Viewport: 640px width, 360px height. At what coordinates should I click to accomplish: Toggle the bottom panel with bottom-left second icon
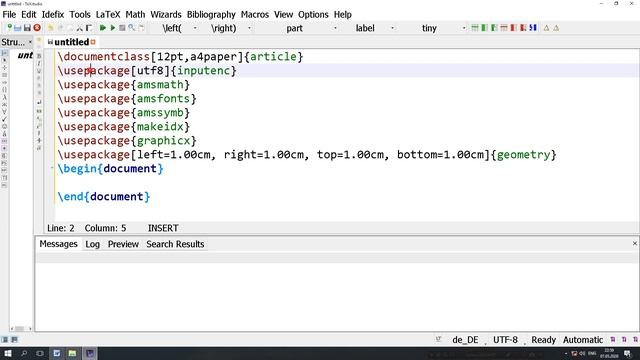[x=14, y=340]
